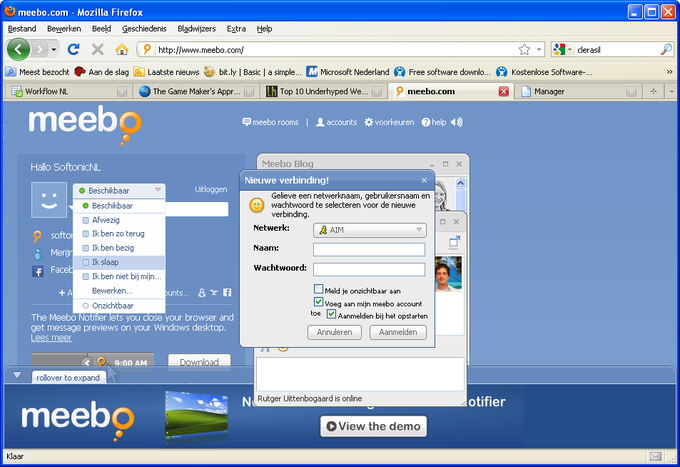
Task: Open voorkeuren settings with gear icon
Action: [389, 122]
